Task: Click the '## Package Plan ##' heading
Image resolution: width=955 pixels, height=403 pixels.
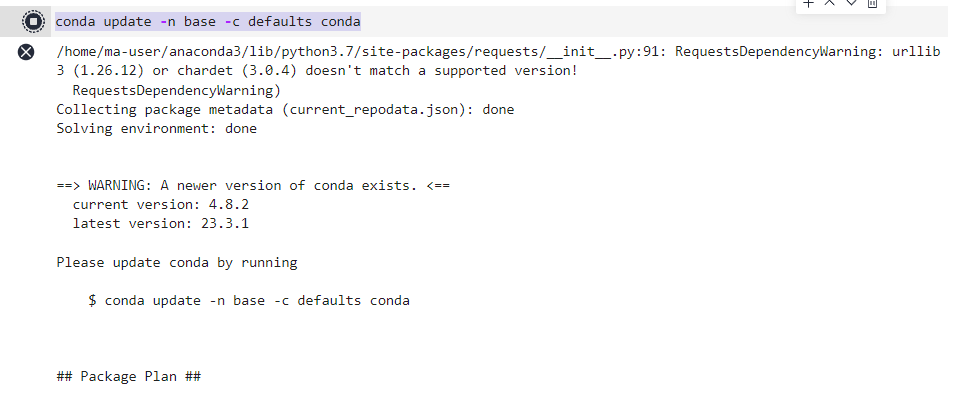Action: click(129, 376)
